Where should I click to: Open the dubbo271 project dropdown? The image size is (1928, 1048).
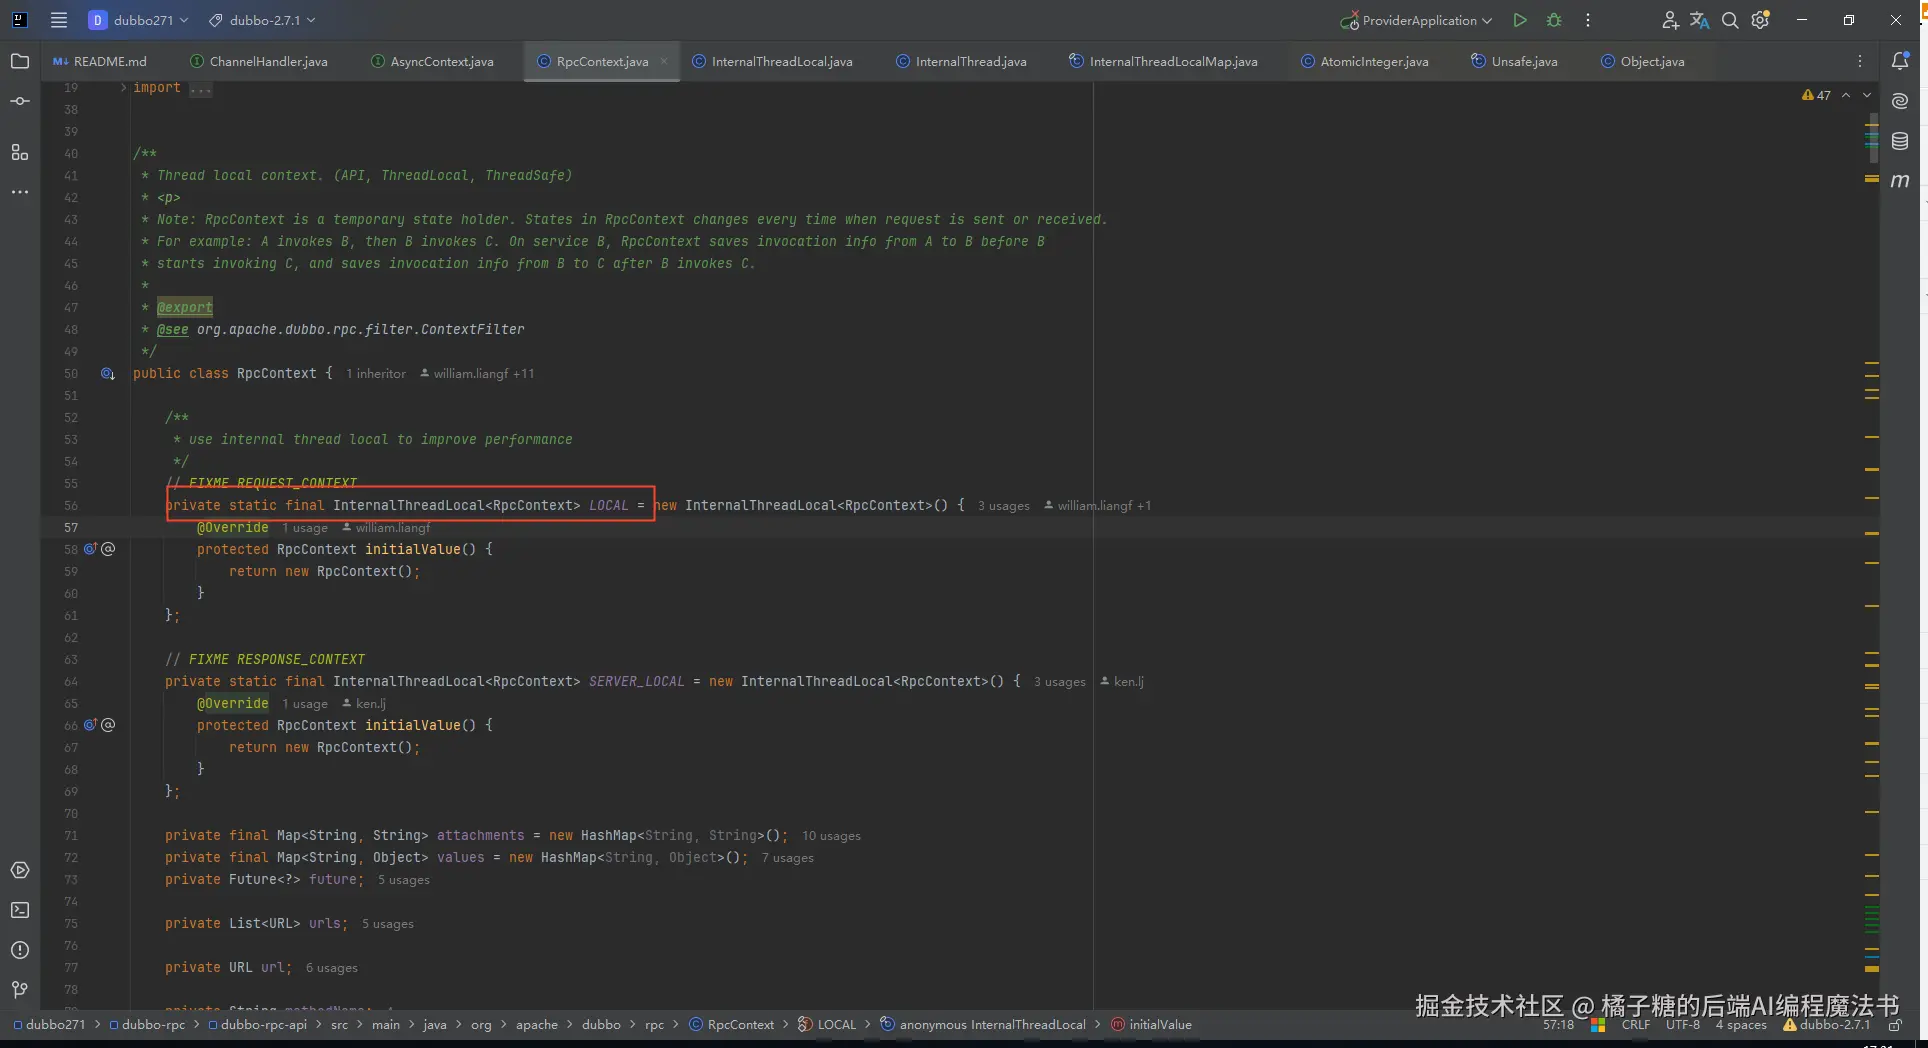(138, 20)
